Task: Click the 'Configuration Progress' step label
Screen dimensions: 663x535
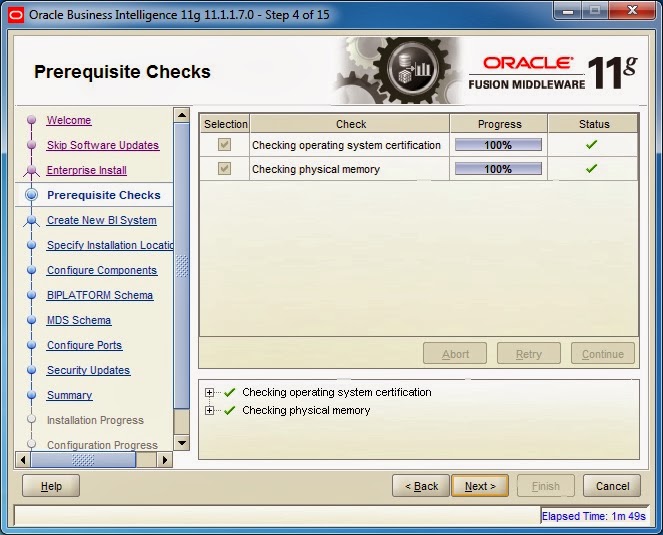Action: click(102, 445)
